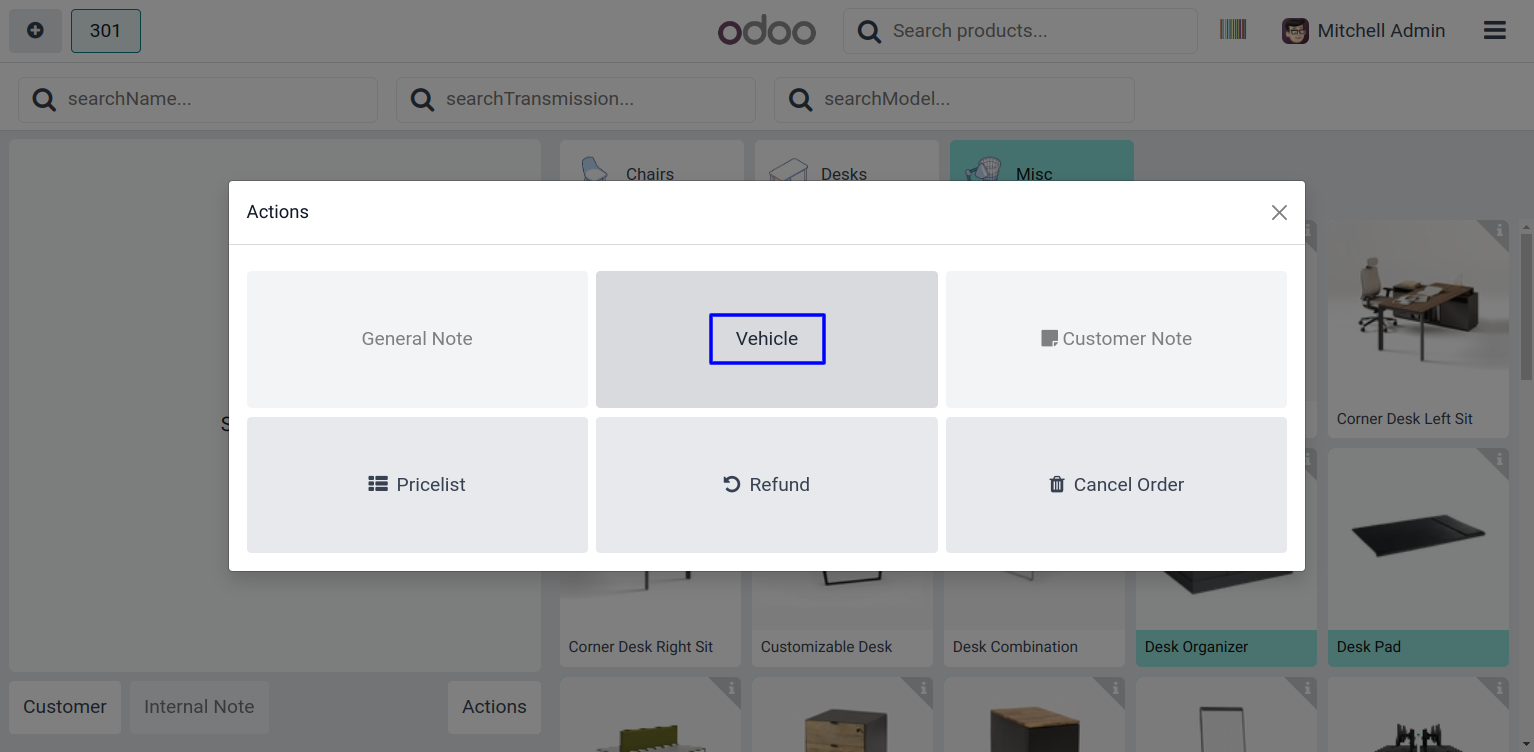Choose the Refund action
The height and width of the screenshot is (752, 1534).
click(766, 485)
